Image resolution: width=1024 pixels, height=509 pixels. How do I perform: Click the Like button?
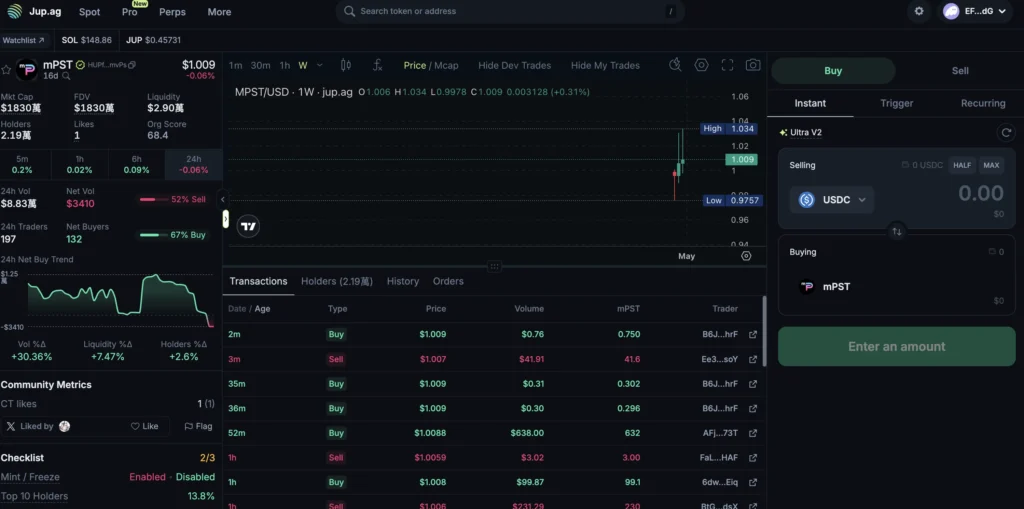point(144,426)
